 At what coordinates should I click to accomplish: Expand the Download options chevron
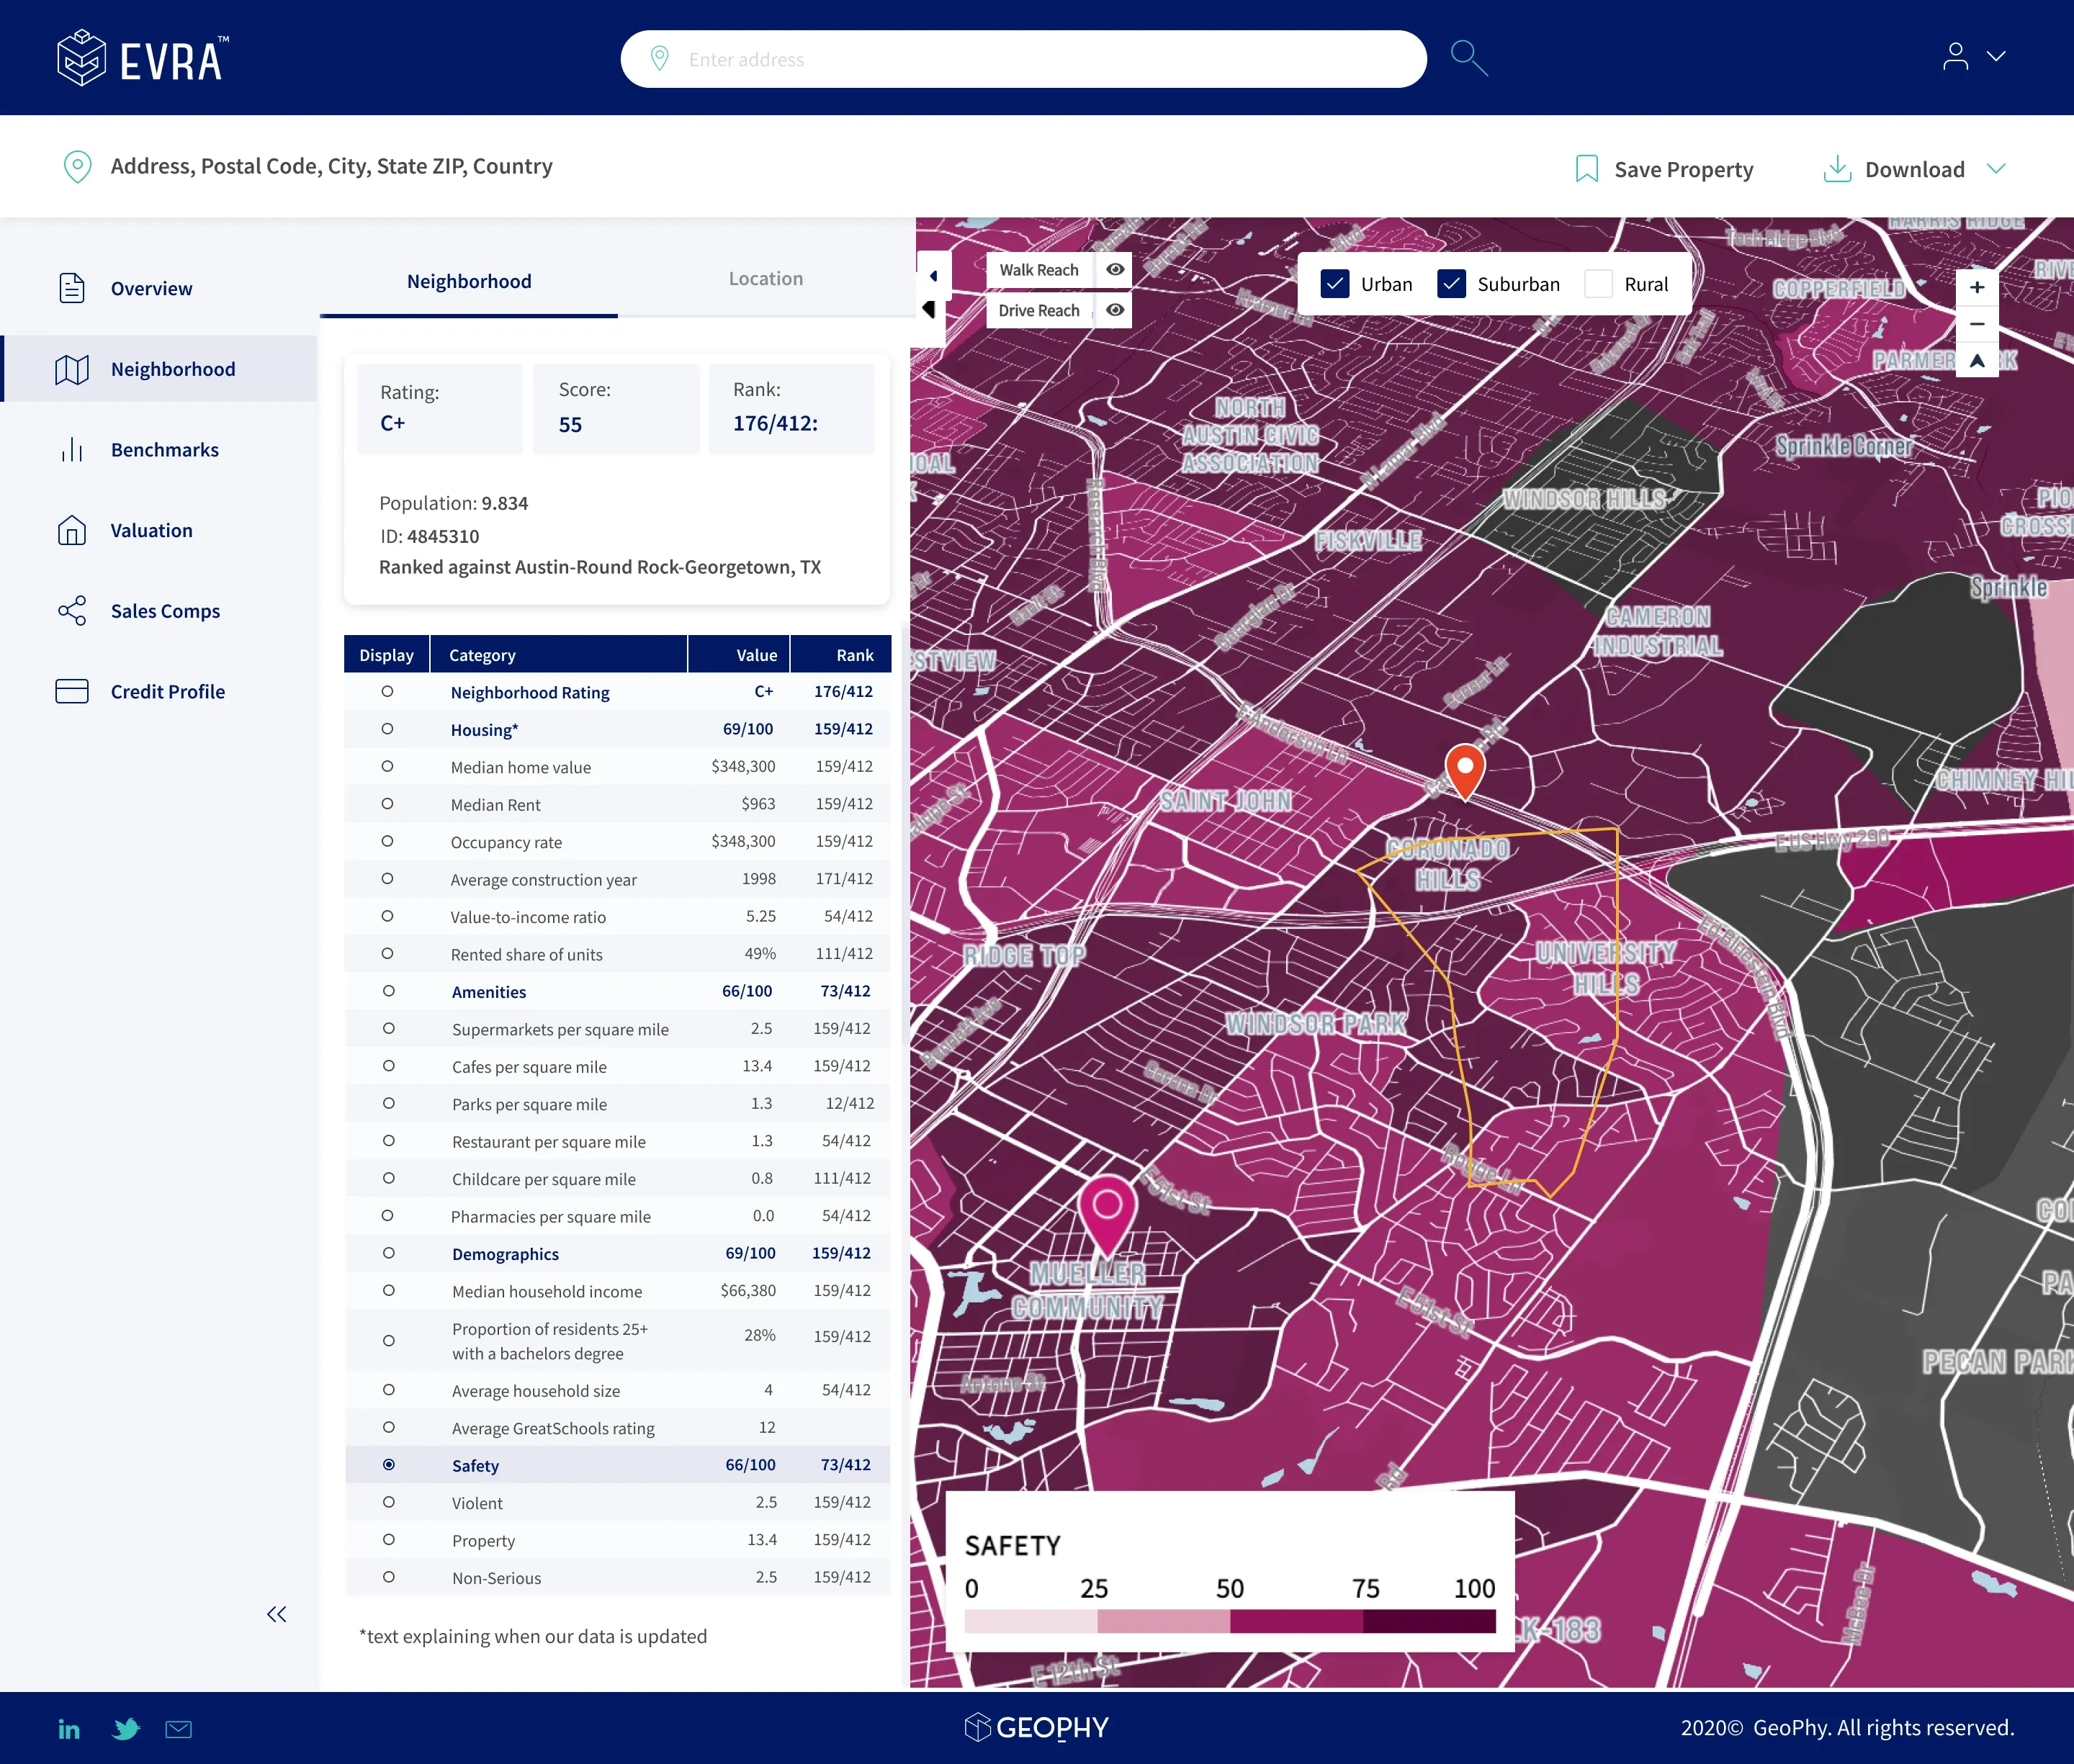(1996, 168)
